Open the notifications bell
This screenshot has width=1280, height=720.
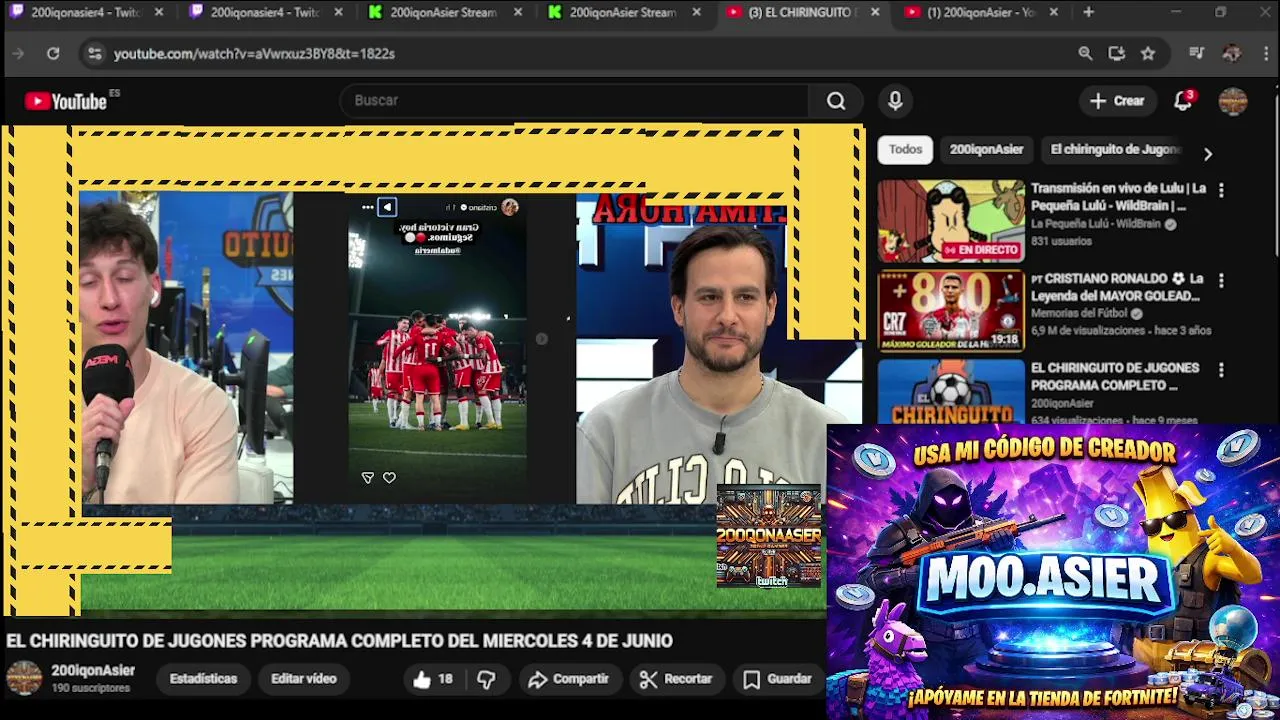(x=1183, y=100)
